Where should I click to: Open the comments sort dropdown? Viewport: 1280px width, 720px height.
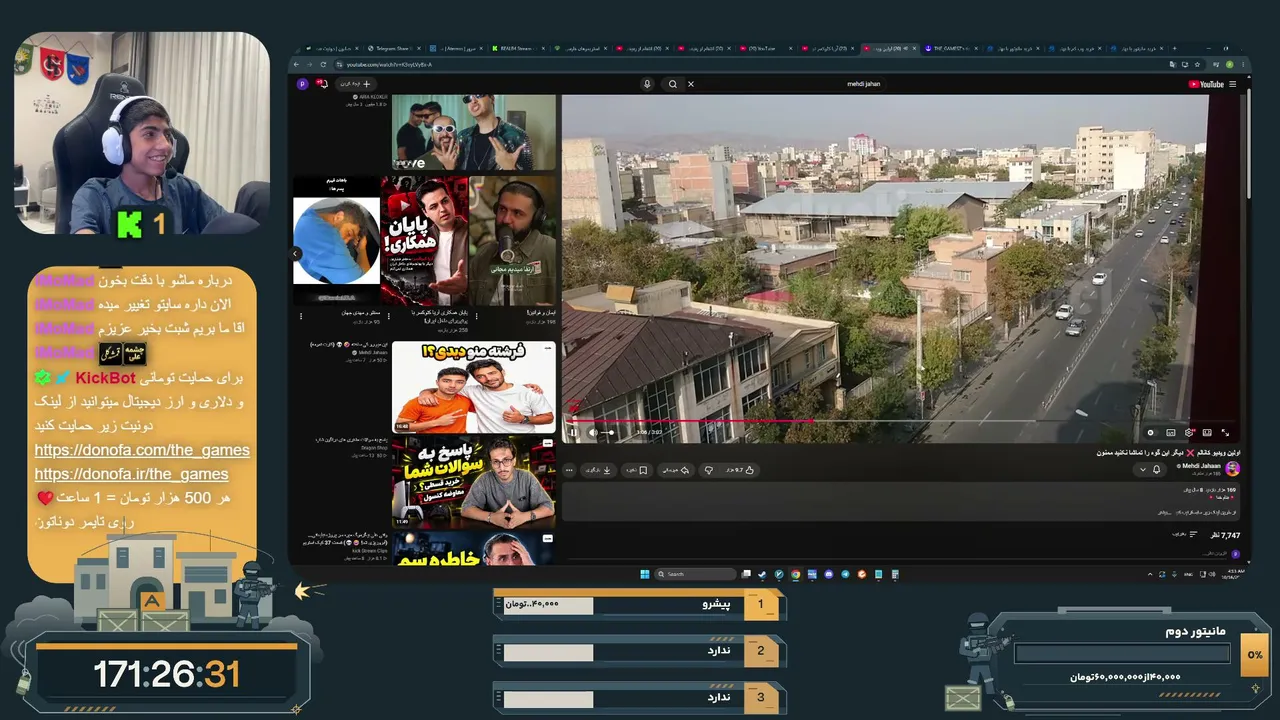[x=1186, y=535]
